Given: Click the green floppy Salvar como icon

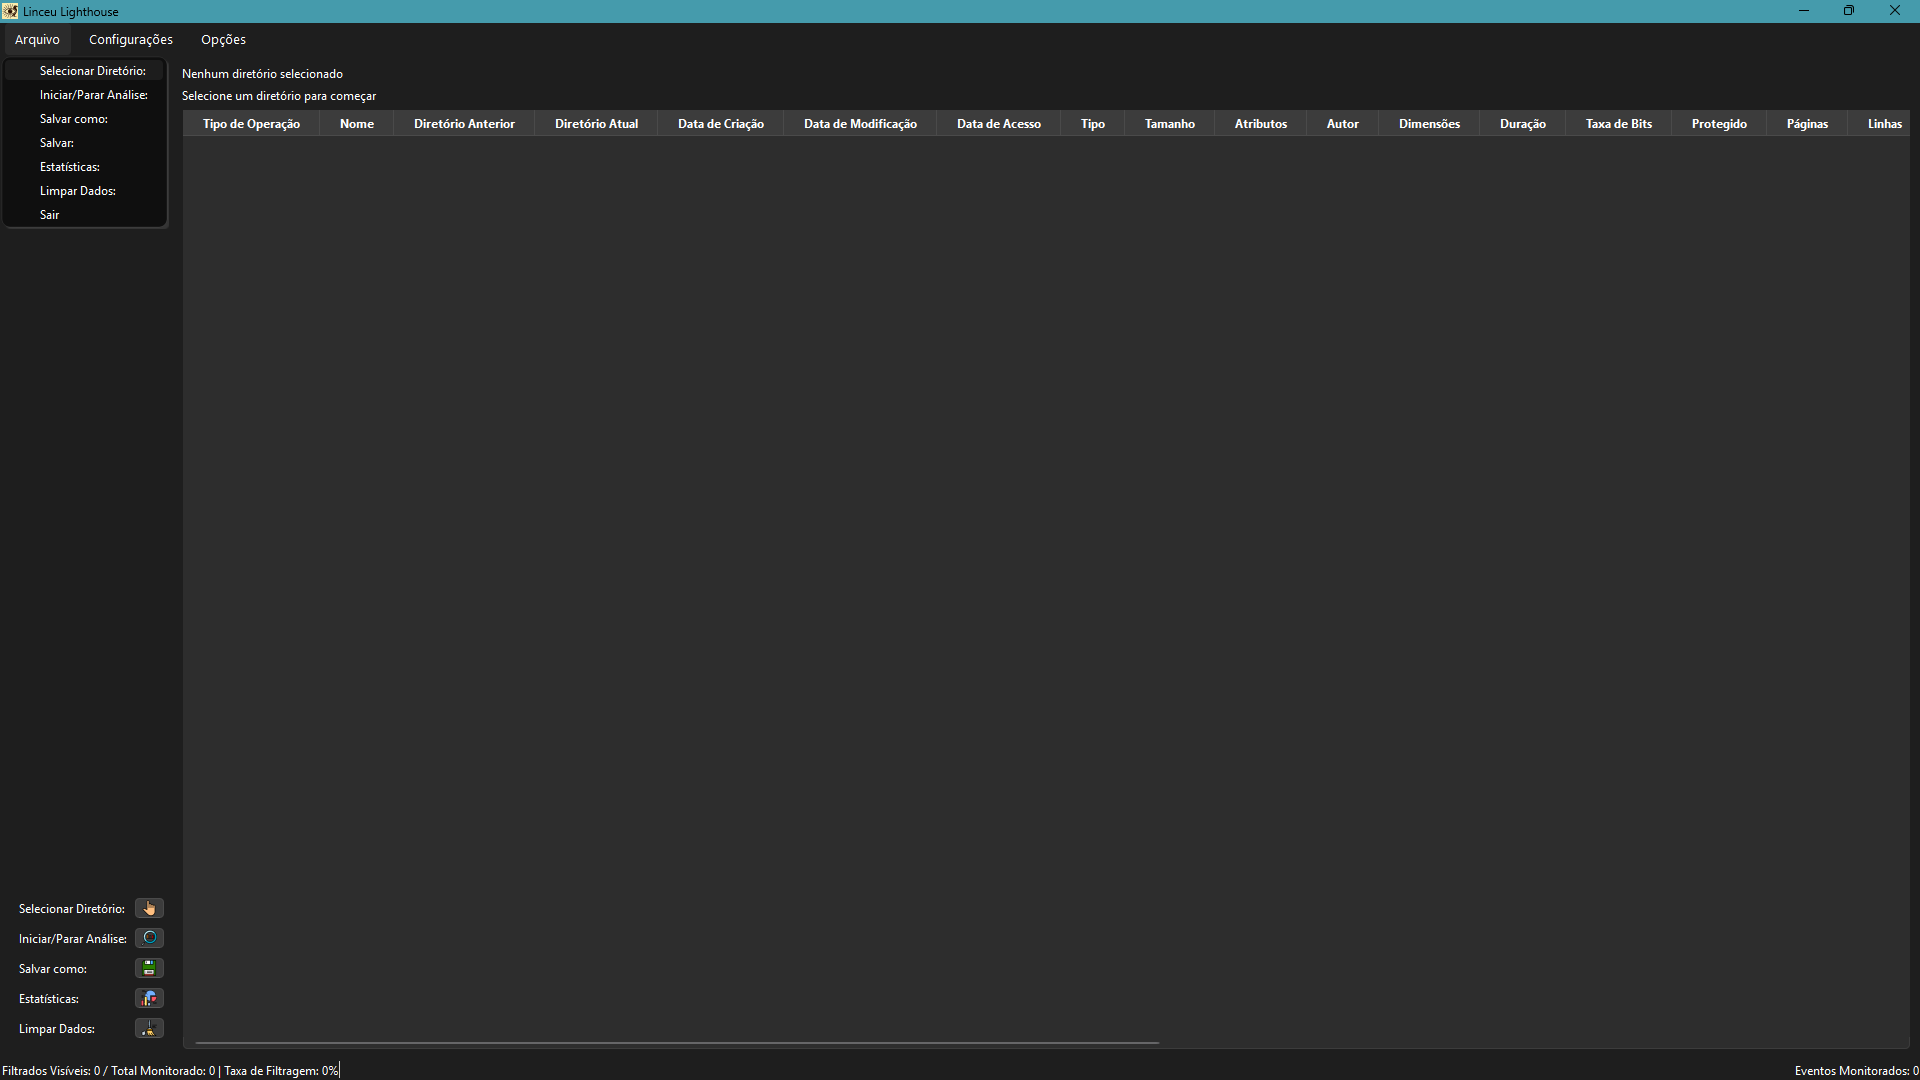Looking at the screenshot, I should 149,968.
